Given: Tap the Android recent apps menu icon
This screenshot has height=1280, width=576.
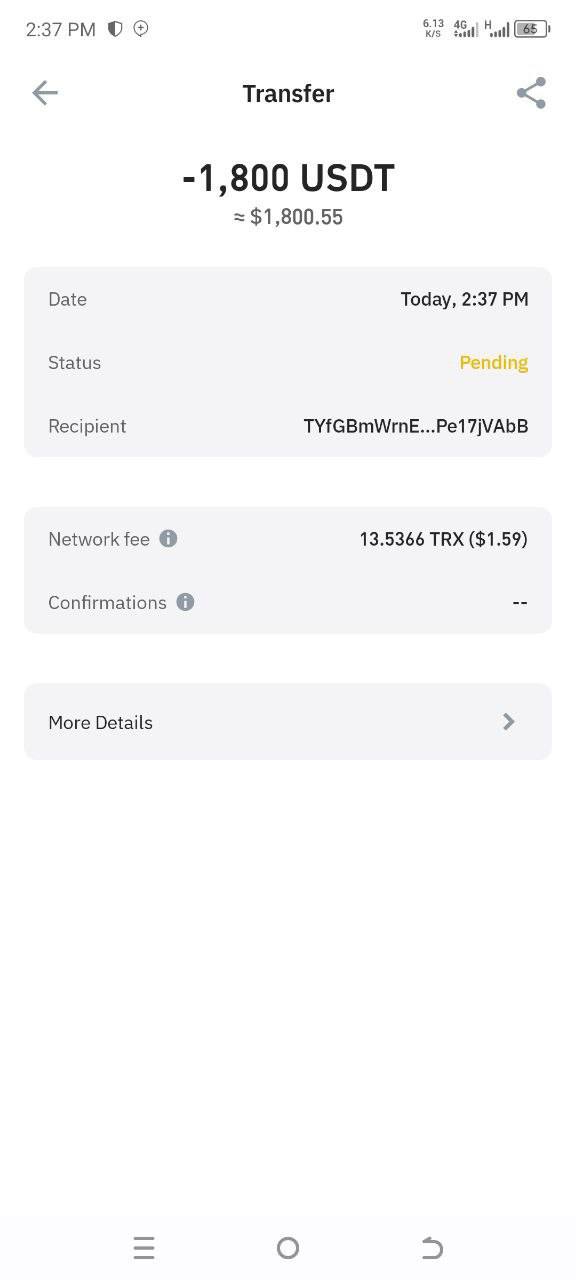Looking at the screenshot, I should pos(144,1247).
